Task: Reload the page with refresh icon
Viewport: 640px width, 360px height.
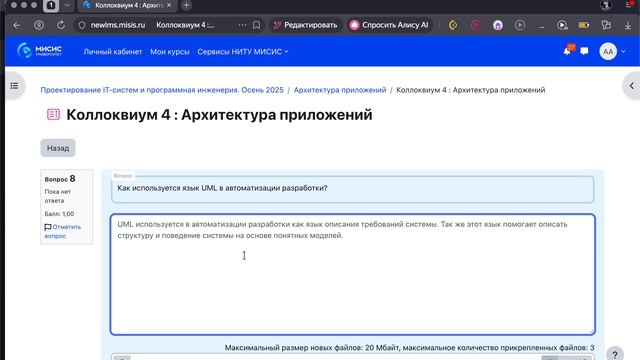Action: pyautogui.click(x=61, y=25)
